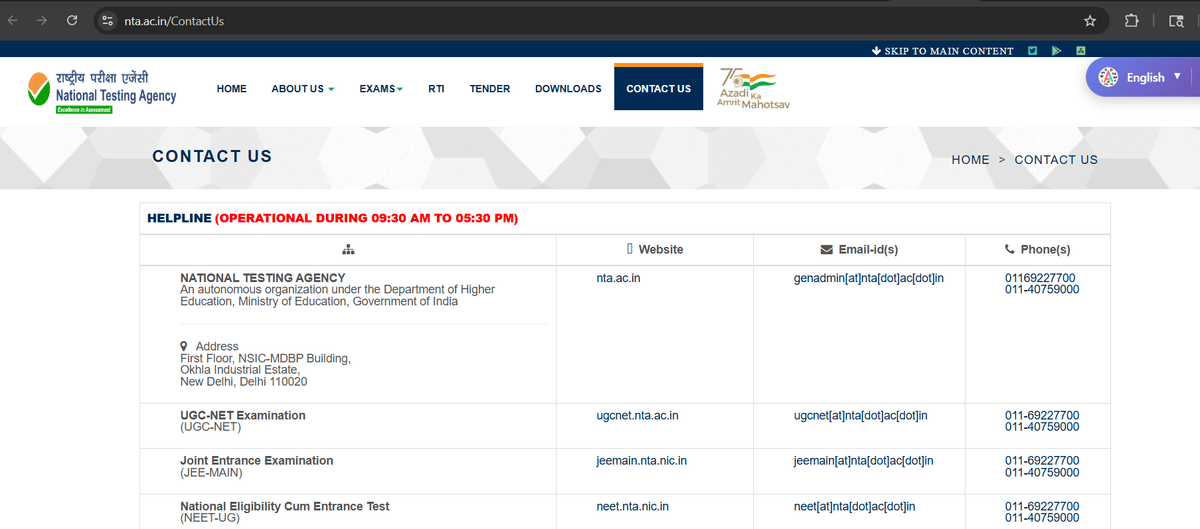The image size is (1200, 529).
Task: Open site information icon in address bar
Action: click(x=108, y=20)
